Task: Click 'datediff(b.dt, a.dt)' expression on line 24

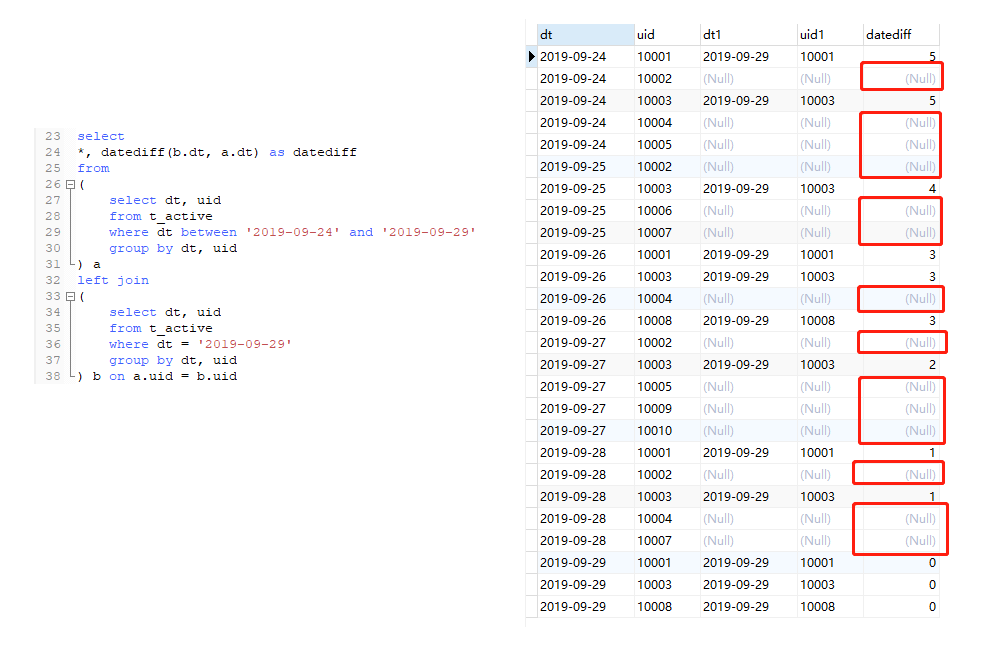Action: click(180, 153)
